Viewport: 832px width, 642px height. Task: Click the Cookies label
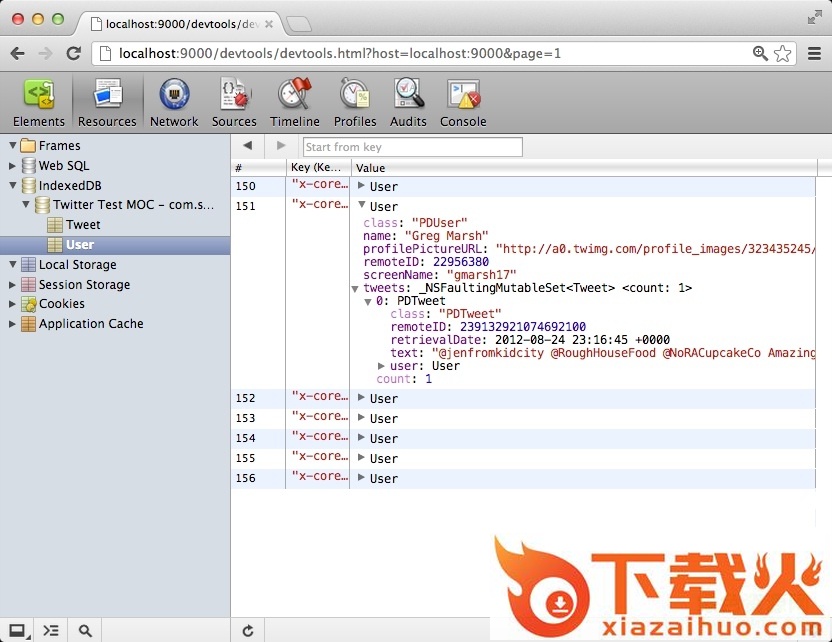[62, 303]
